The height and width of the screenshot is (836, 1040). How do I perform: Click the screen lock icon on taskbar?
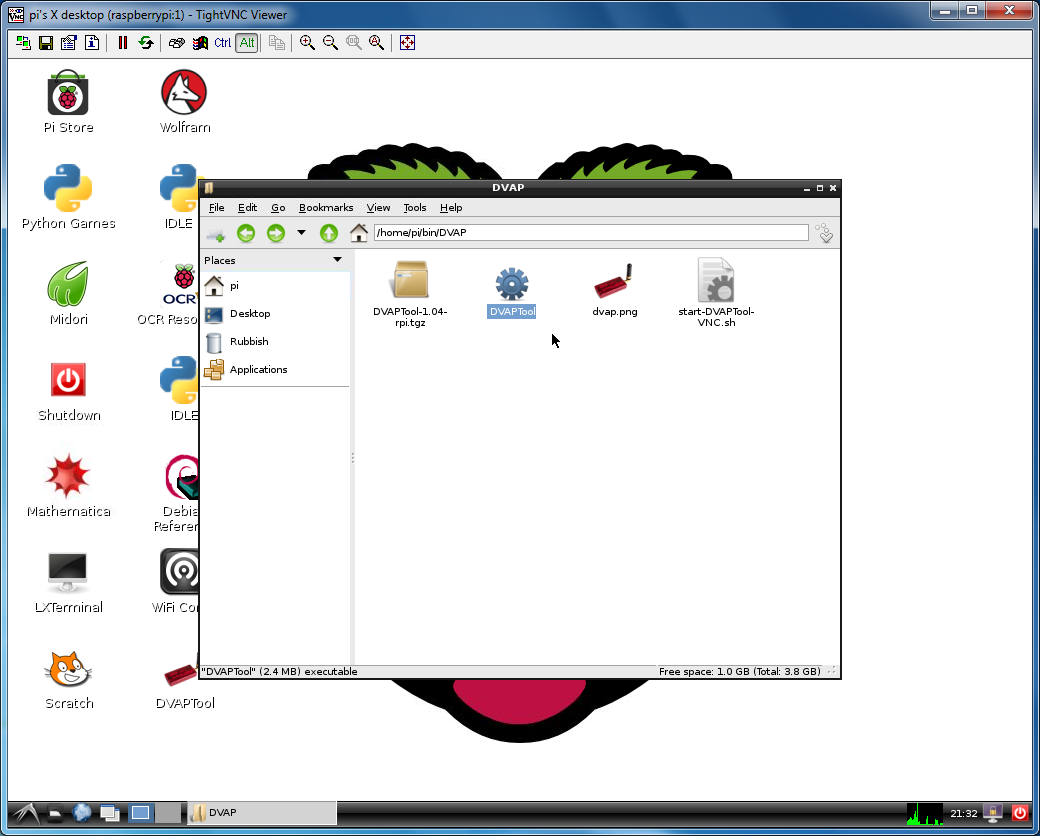(993, 813)
